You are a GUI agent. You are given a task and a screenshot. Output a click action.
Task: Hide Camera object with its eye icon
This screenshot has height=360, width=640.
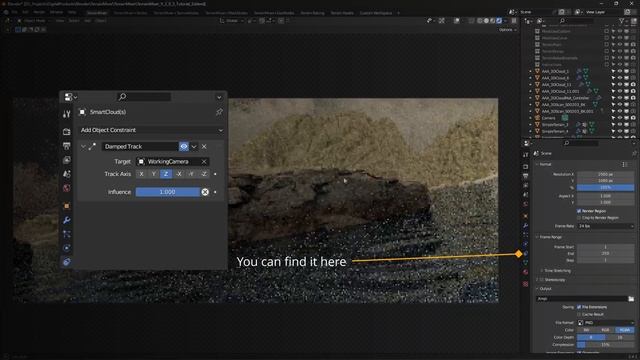pyautogui.click(x=620, y=118)
